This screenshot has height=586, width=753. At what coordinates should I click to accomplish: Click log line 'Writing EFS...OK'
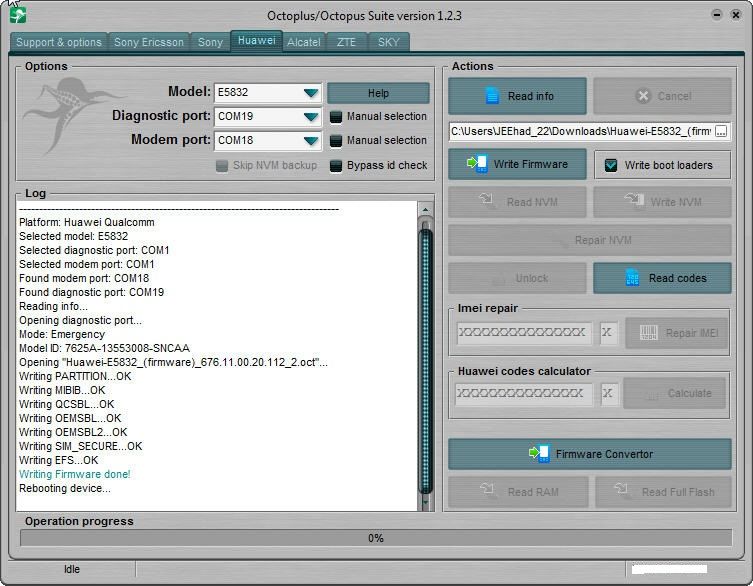coord(59,461)
